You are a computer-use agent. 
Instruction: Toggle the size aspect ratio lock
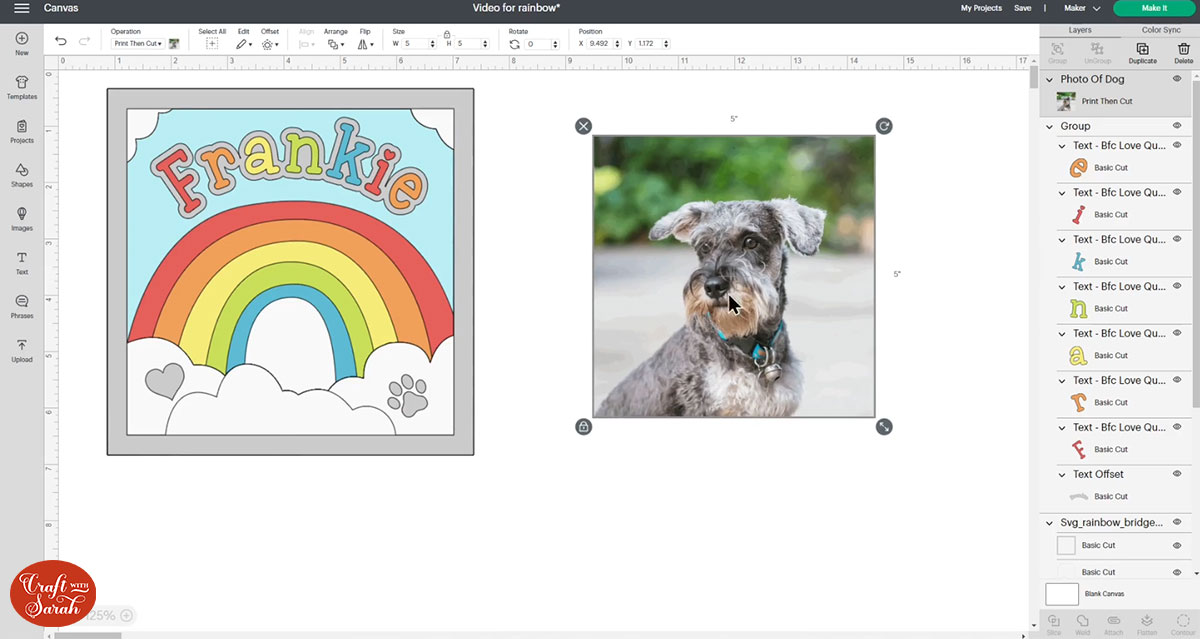(x=446, y=33)
